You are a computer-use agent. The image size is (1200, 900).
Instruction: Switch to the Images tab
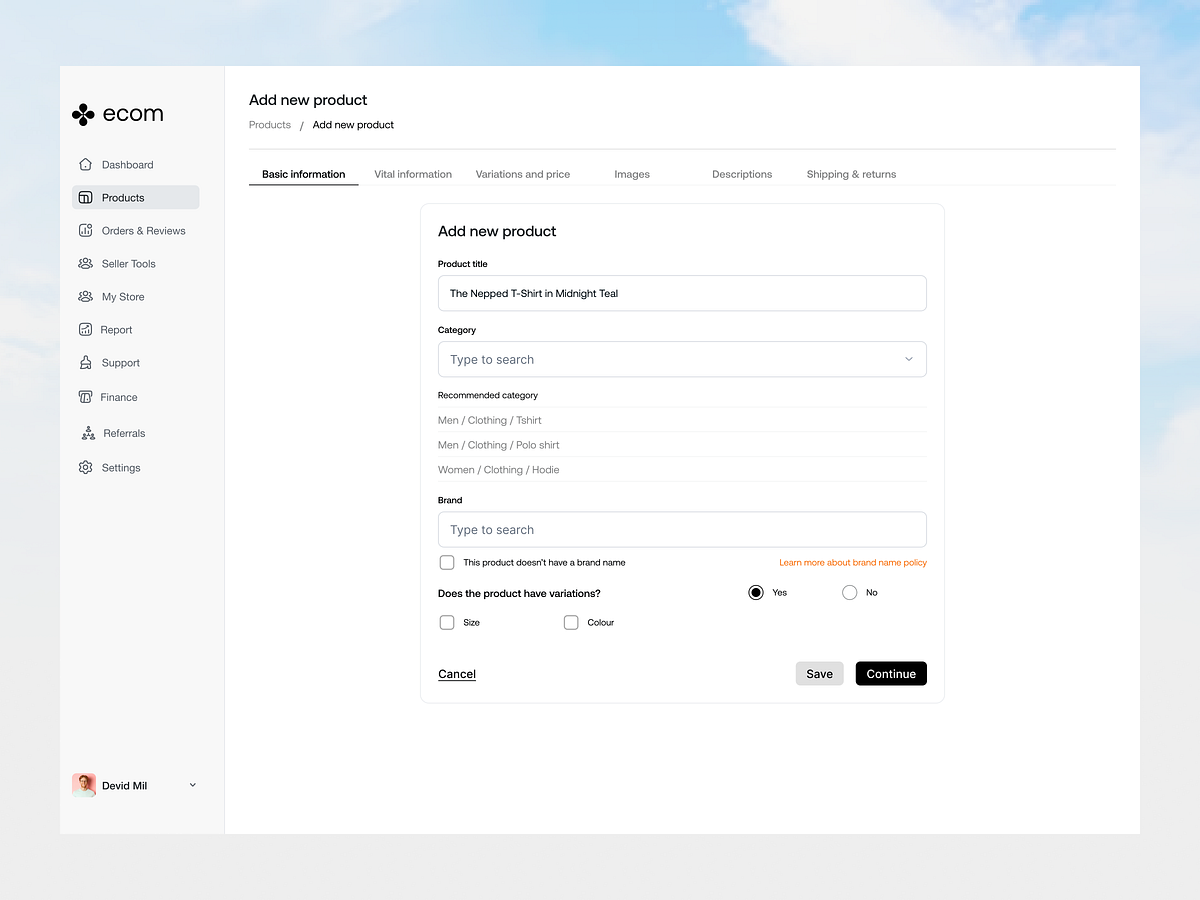click(x=632, y=174)
